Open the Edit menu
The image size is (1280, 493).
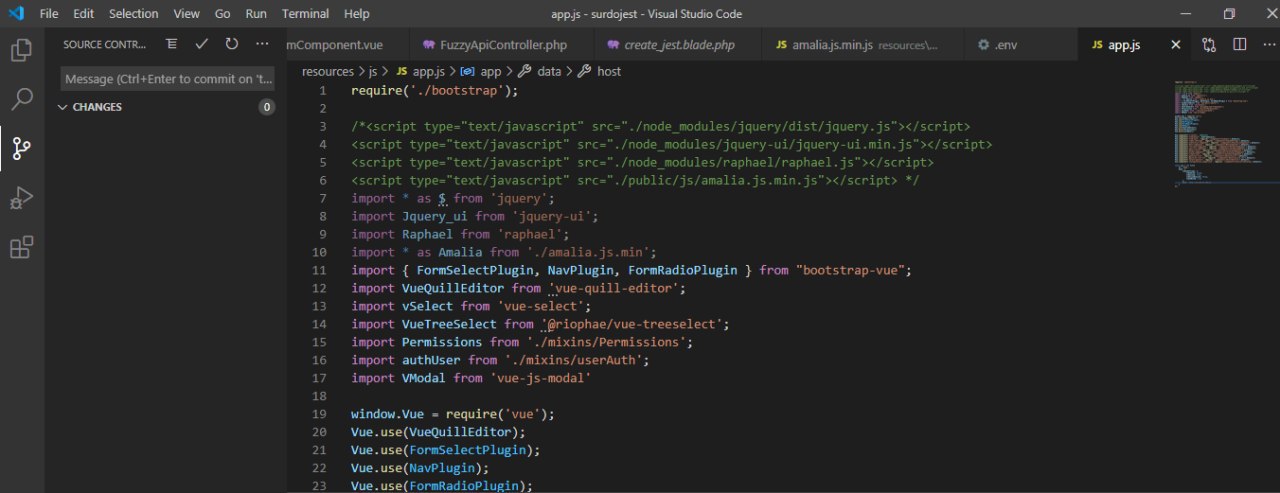[x=84, y=14]
